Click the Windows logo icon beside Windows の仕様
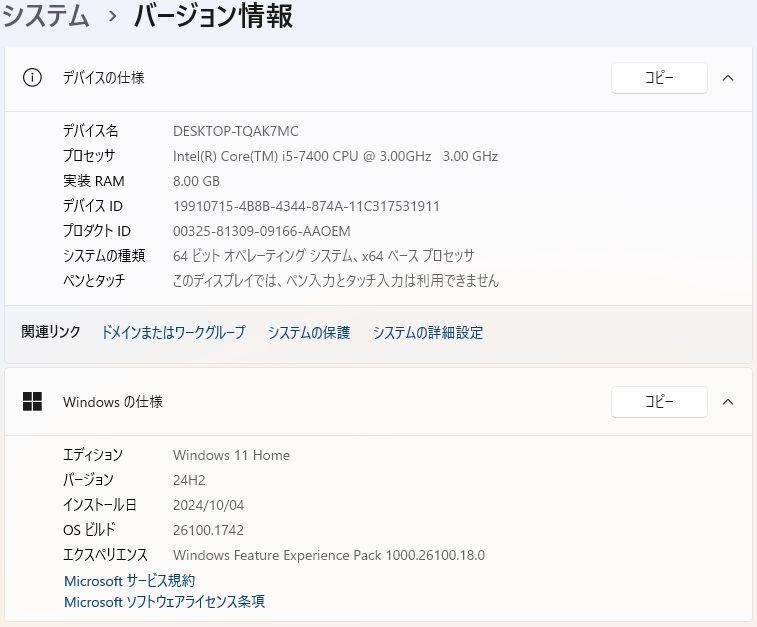Image resolution: width=757 pixels, height=627 pixels. [32, 401]
